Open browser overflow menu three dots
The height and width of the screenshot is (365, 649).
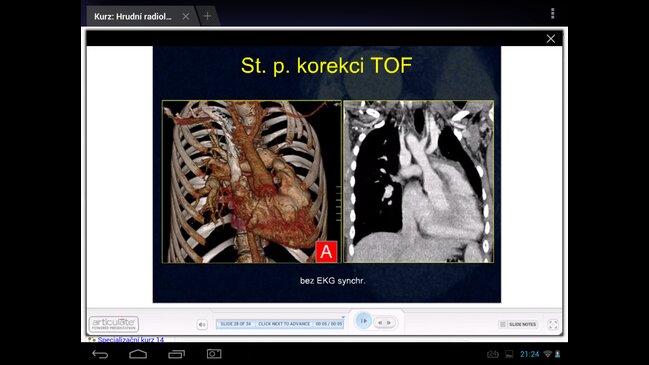pyautogui.click(x=553, y=14)
